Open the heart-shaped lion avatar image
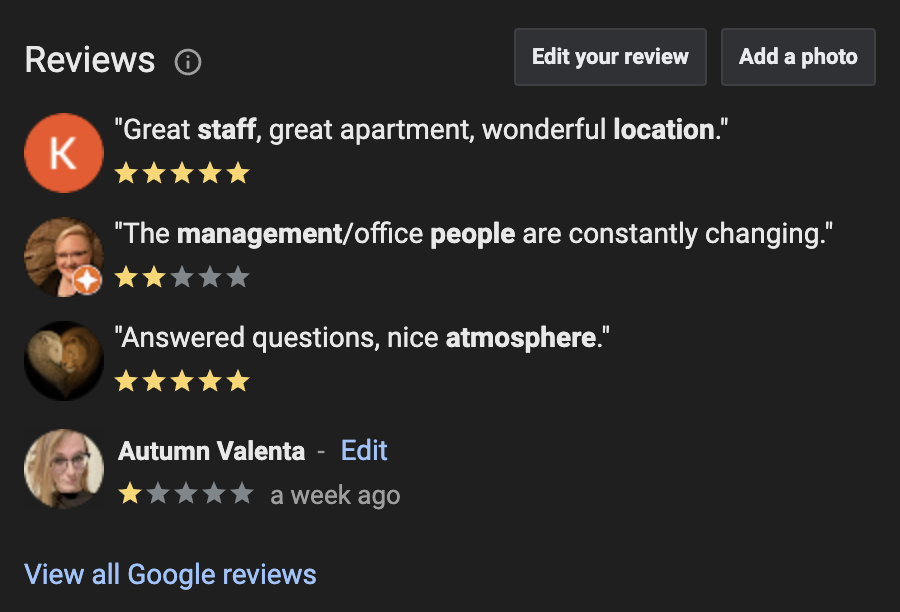This screenshot has height=612, width=900. click(63, 360)
